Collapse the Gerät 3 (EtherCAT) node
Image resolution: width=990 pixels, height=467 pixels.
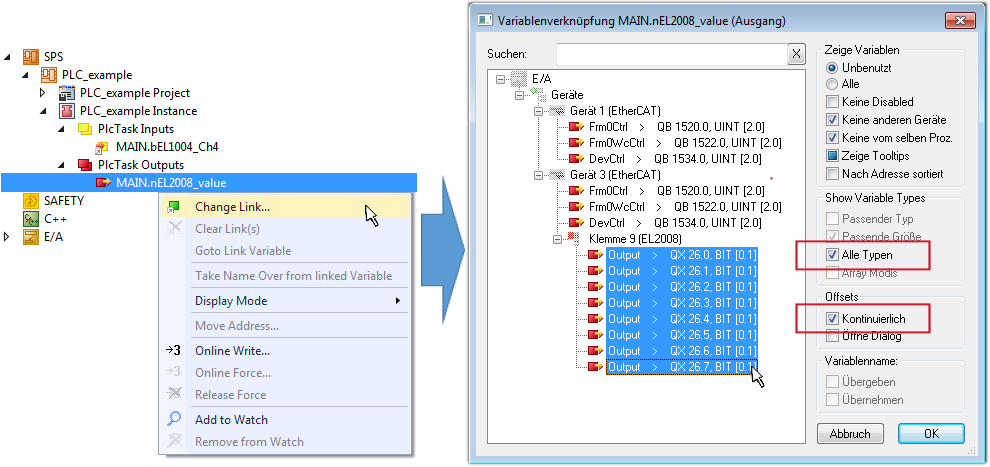click(x=539, y=175)
